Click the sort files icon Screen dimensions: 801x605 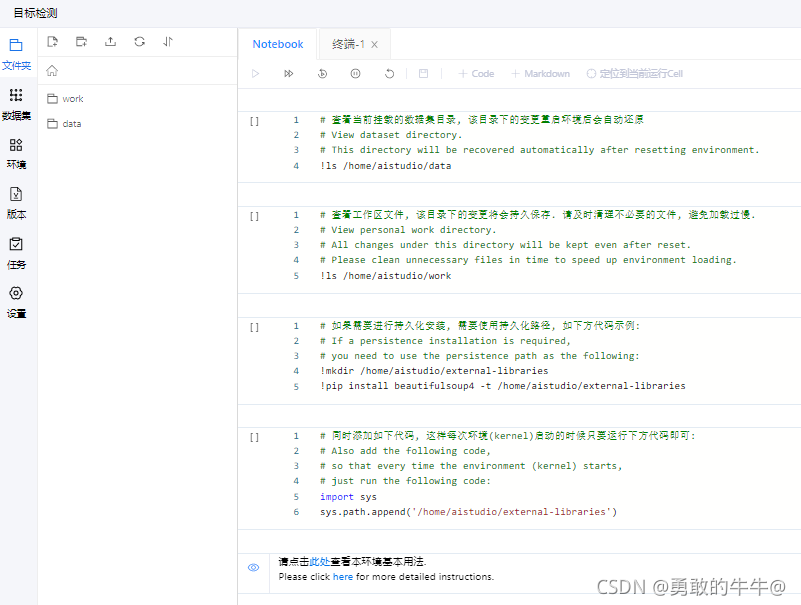click(168, 42)
